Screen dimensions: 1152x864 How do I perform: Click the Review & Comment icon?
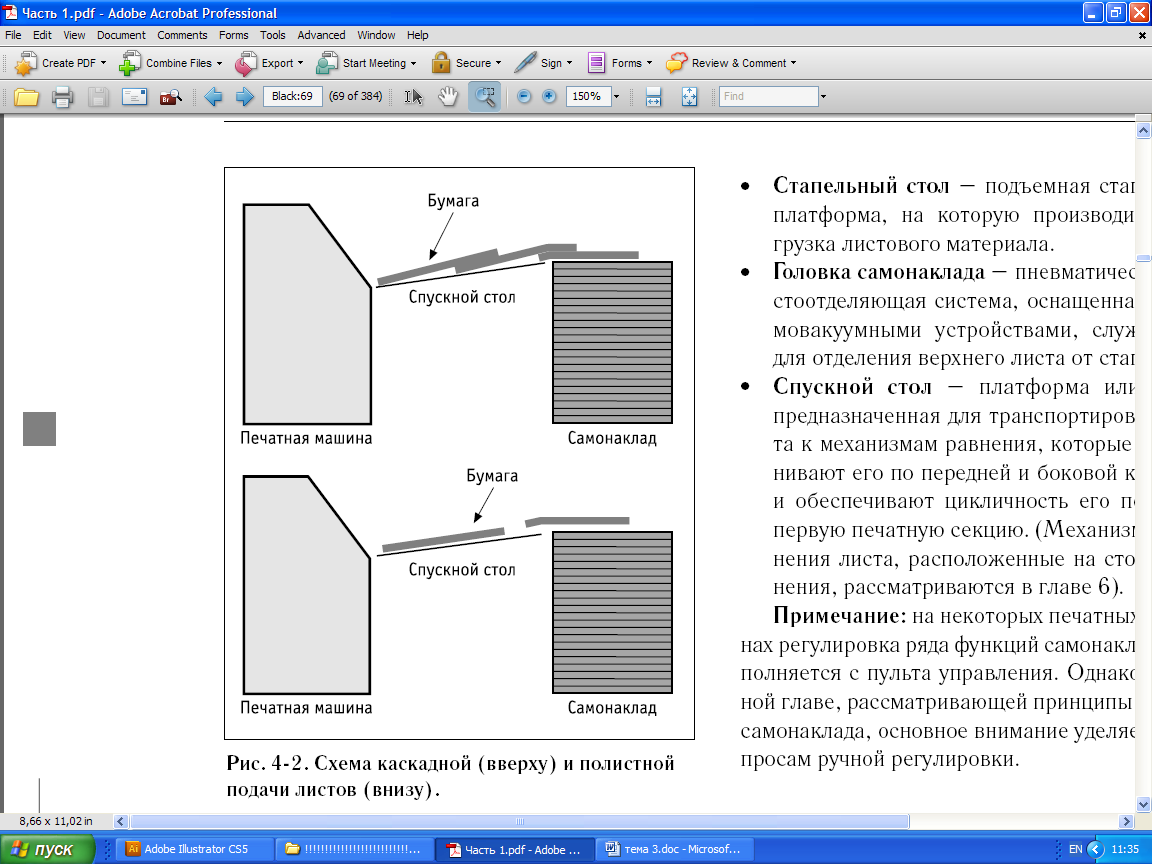pyautogui.click(x=677, y=63)
